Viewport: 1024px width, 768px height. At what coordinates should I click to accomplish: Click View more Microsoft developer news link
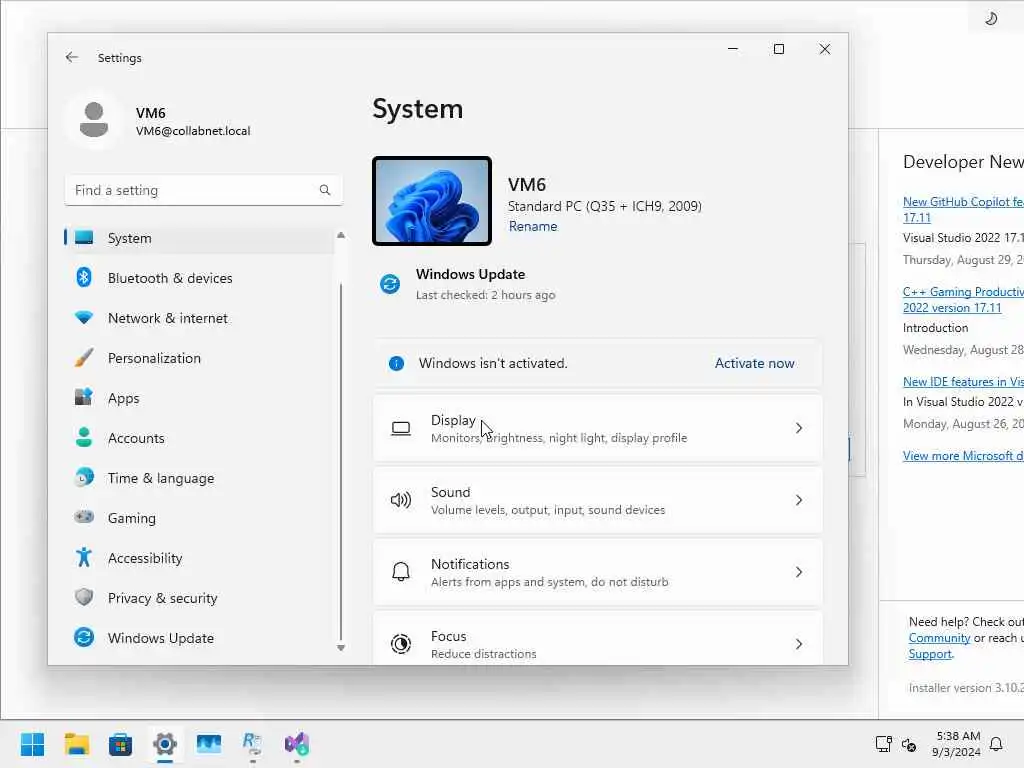click(x=963, y=456)
